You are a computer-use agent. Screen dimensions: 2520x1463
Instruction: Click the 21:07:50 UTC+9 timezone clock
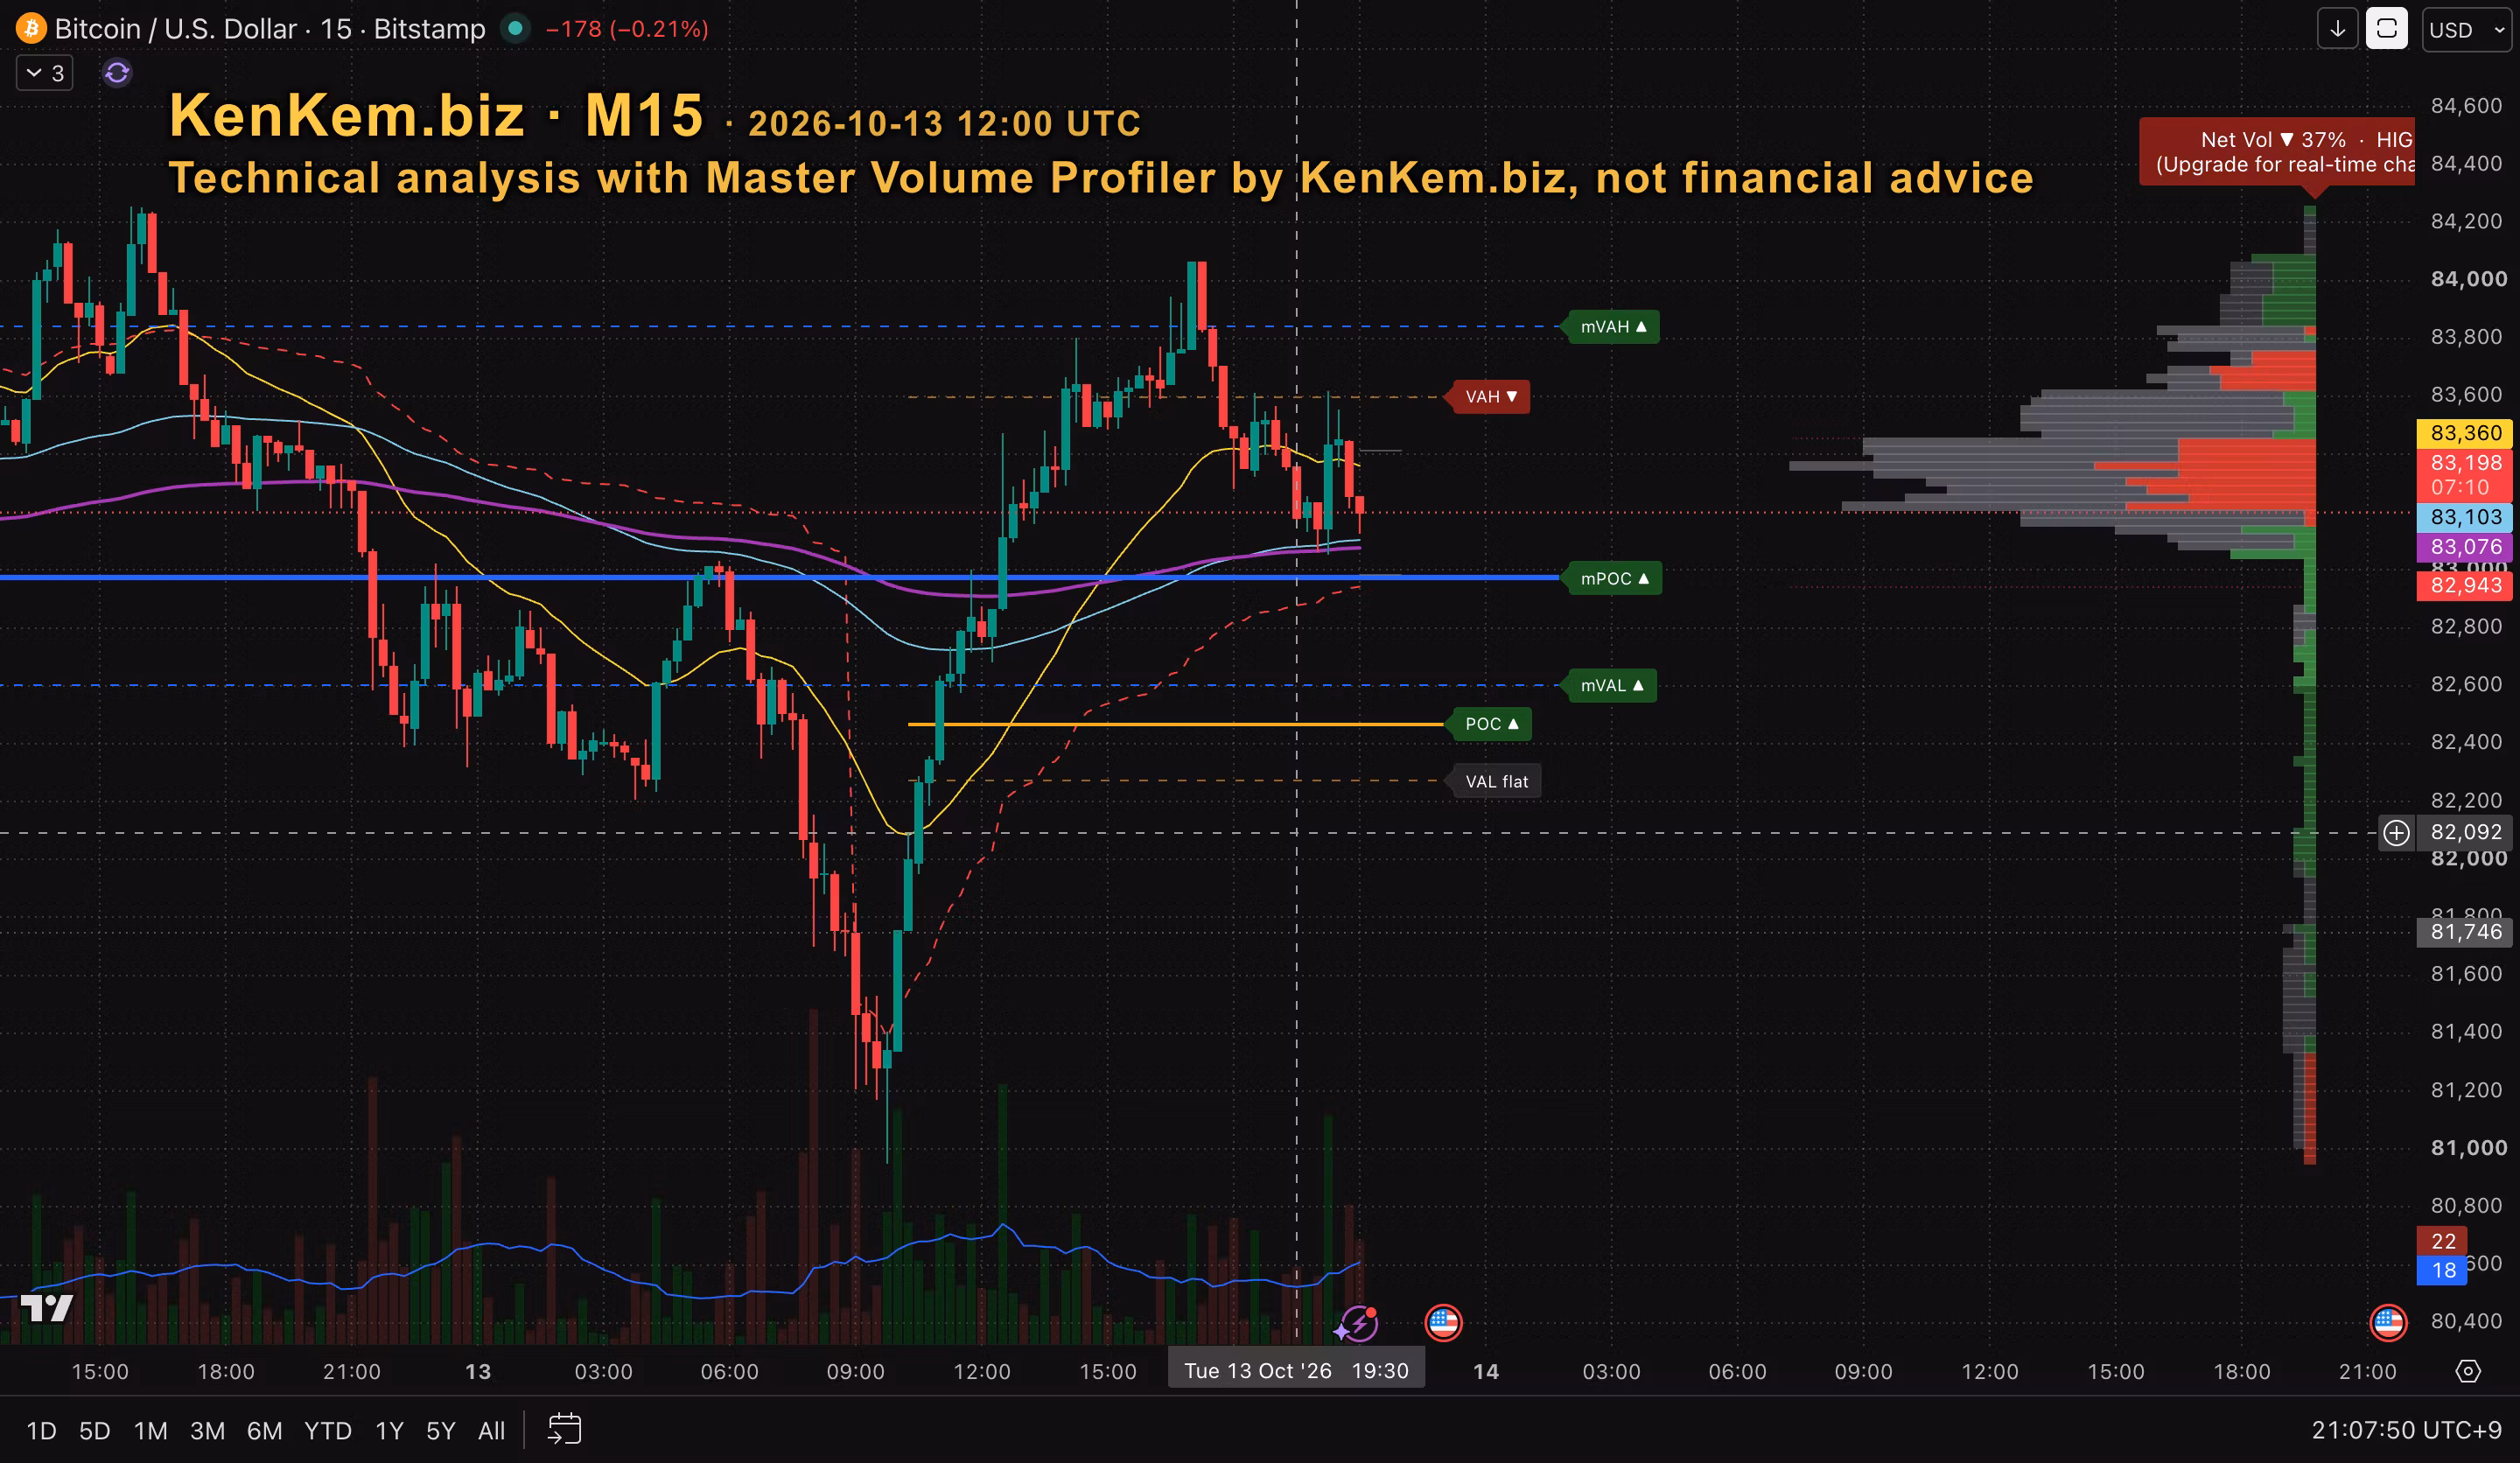pyautogui.click(x=2406, y=1430)
